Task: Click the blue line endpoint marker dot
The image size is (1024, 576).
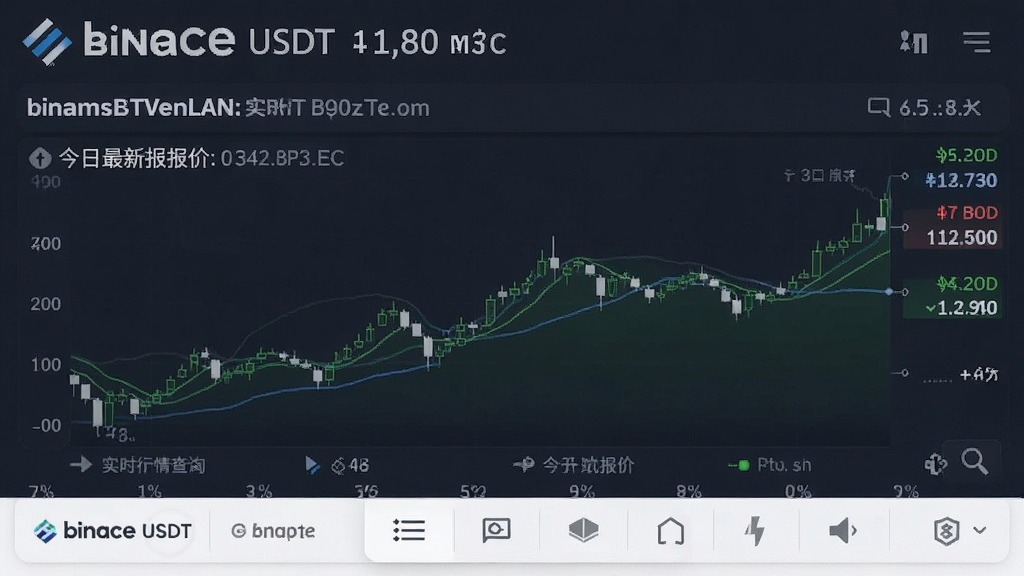Action: coord(889,291)
